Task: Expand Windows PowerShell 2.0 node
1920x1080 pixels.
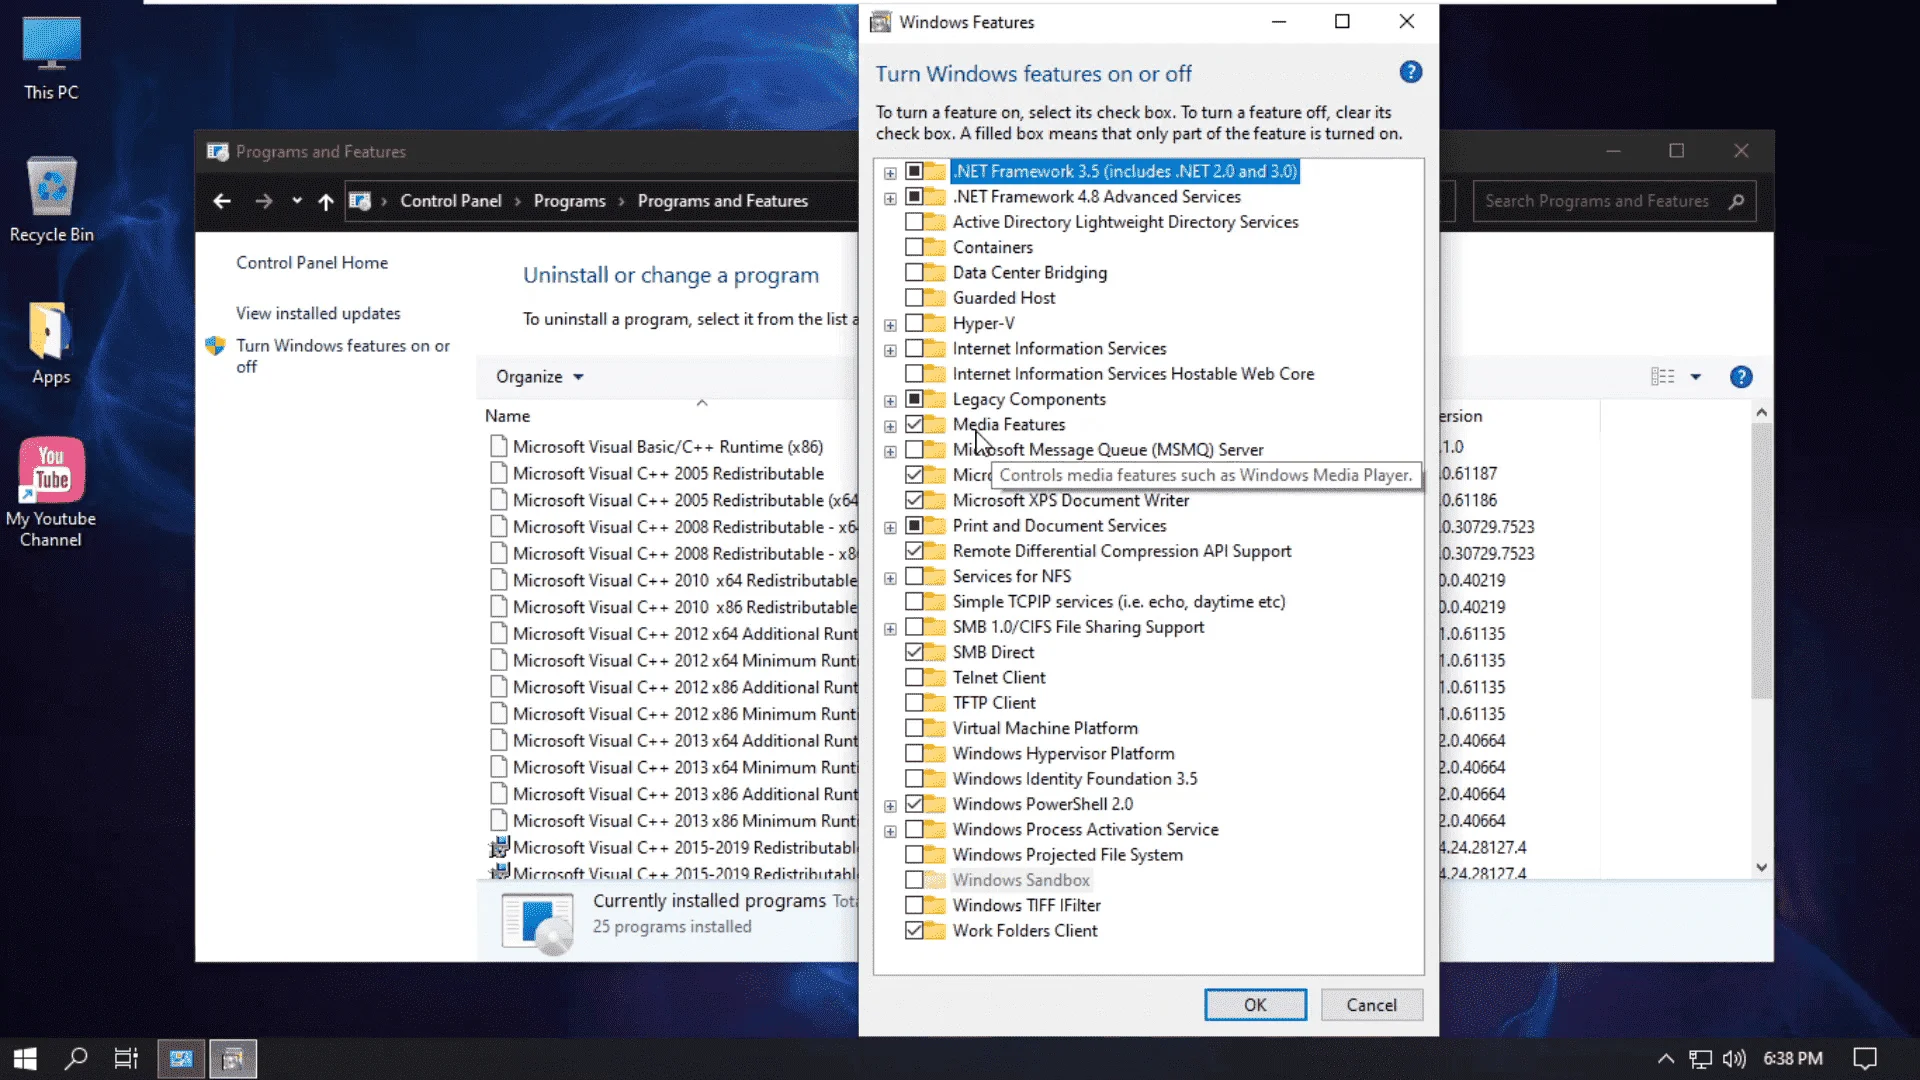Action: pos(890,806)
